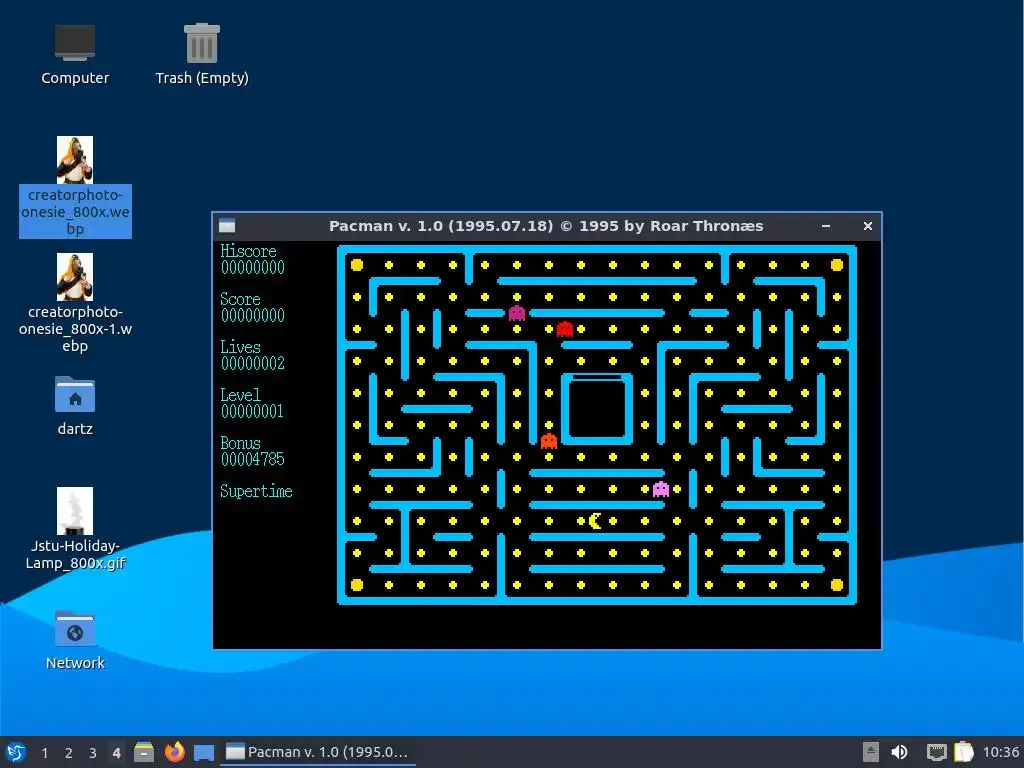Viewport: 1024px width, 768px height.
Task: Click the Pacman taskbar window button
Action: [x=317, y=752]
